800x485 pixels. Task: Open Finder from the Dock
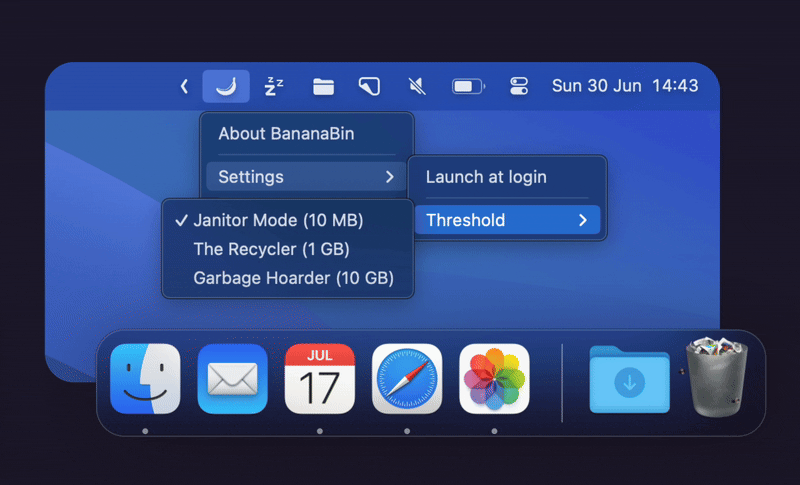coord(145,379)
